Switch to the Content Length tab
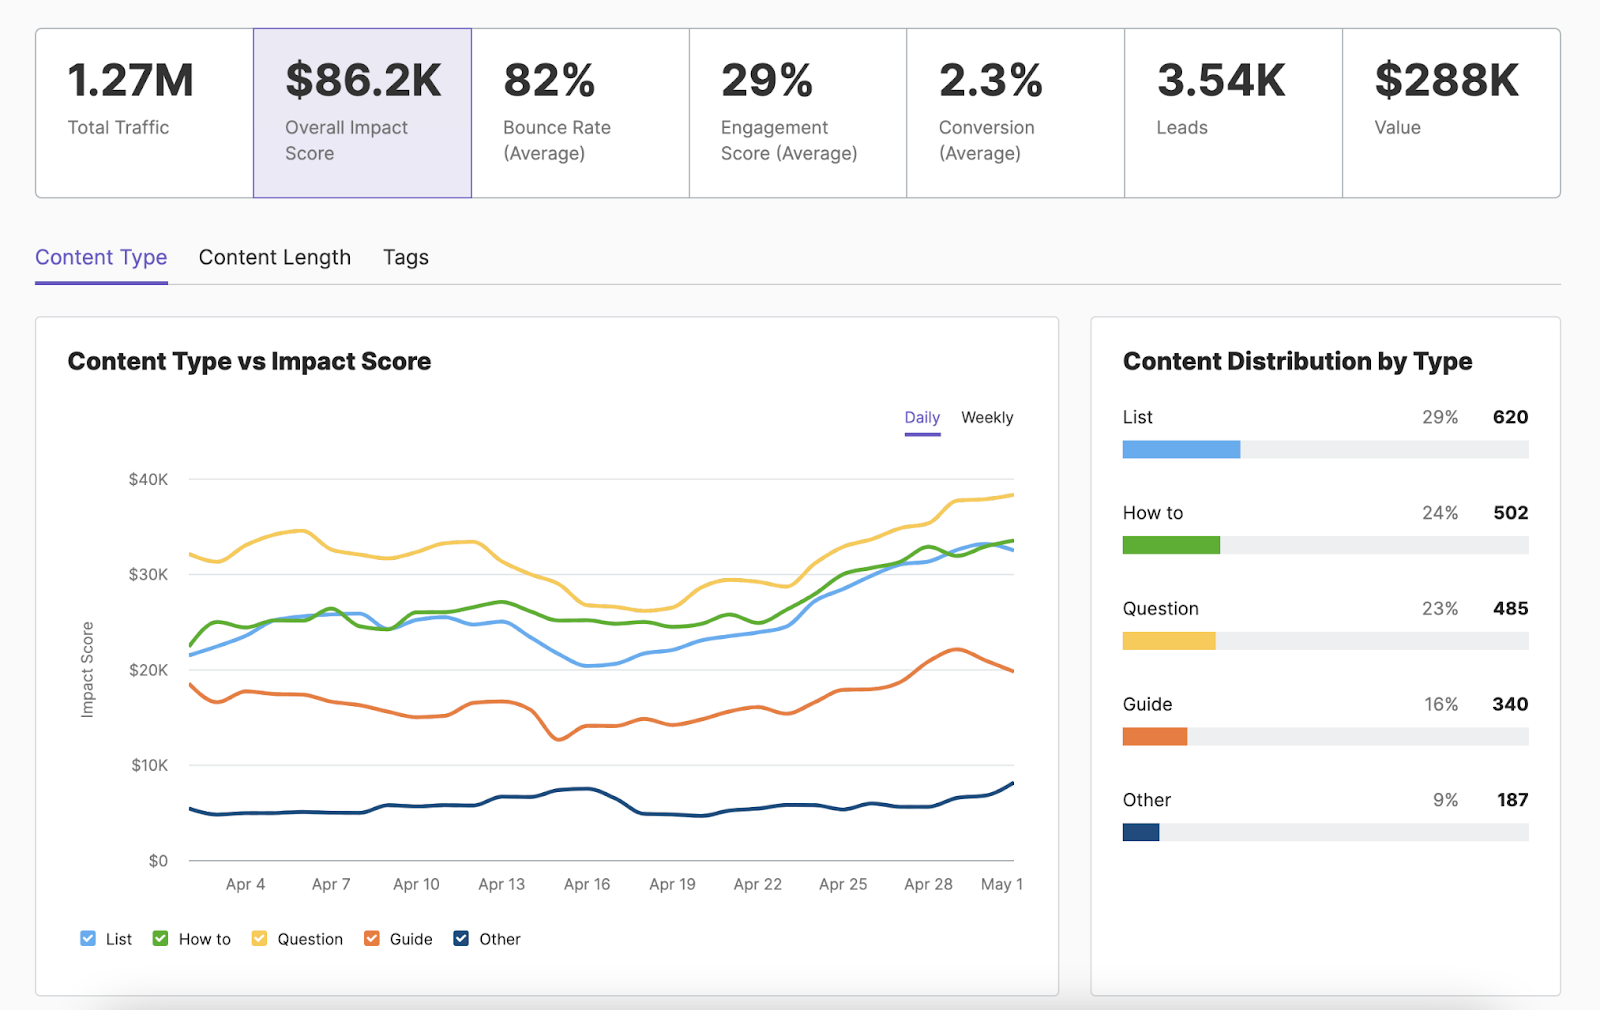1600x1010 pixels. pos(274,257)
